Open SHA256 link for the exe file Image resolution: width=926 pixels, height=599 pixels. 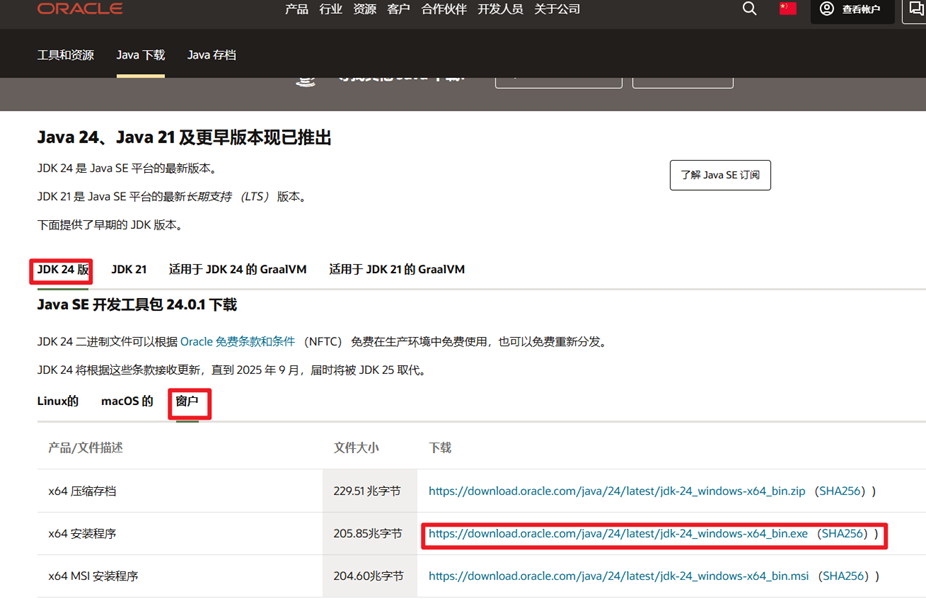pyautogui.click(x=843, y=533)
